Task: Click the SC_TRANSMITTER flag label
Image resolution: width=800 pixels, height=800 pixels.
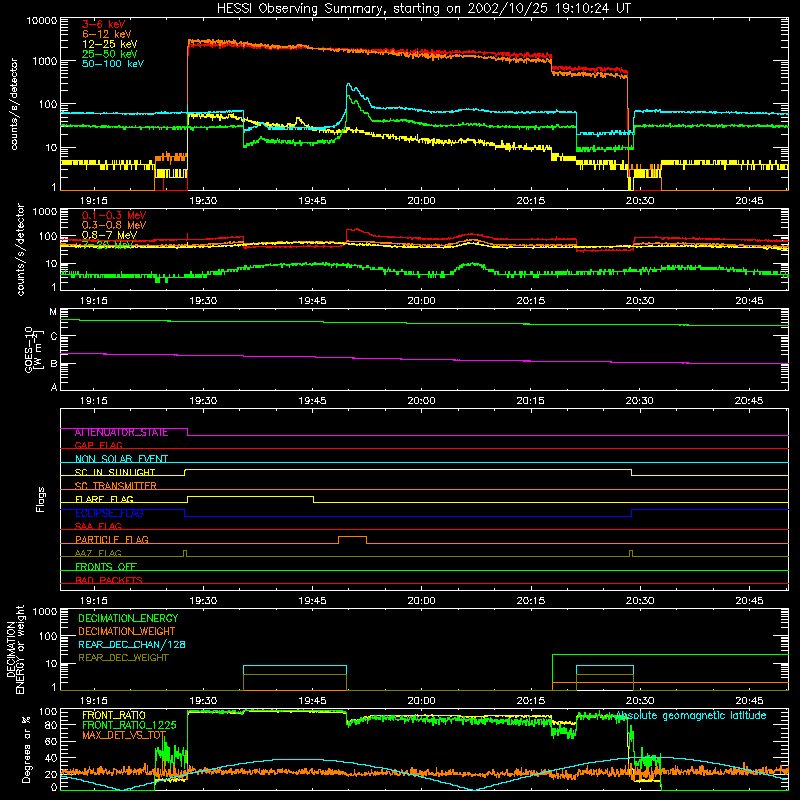Action: point(116,486)
